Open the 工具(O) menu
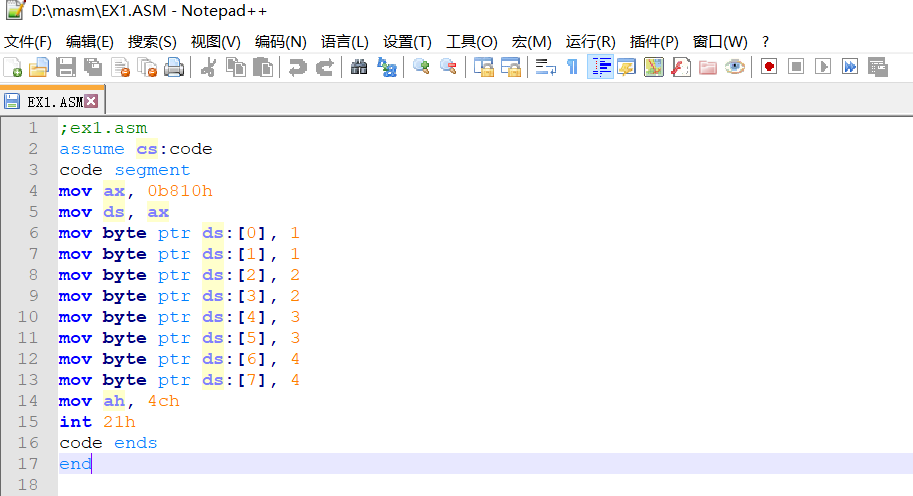The width and height of the screenshot is (913, 496). point(472,42)
